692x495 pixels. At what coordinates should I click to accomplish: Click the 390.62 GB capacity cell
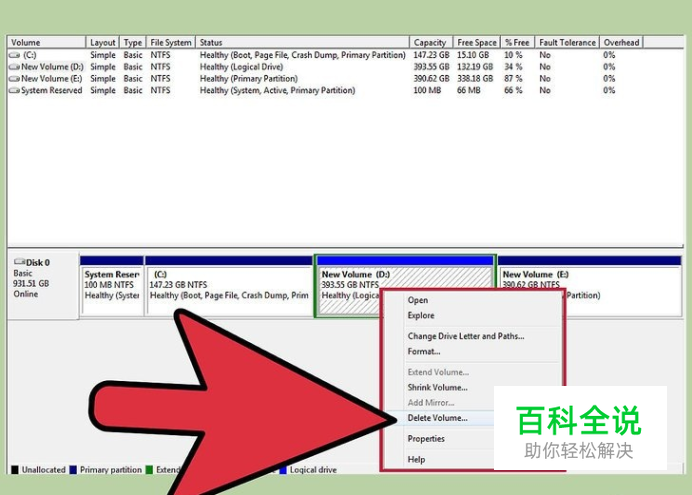(x=431, y=79)
